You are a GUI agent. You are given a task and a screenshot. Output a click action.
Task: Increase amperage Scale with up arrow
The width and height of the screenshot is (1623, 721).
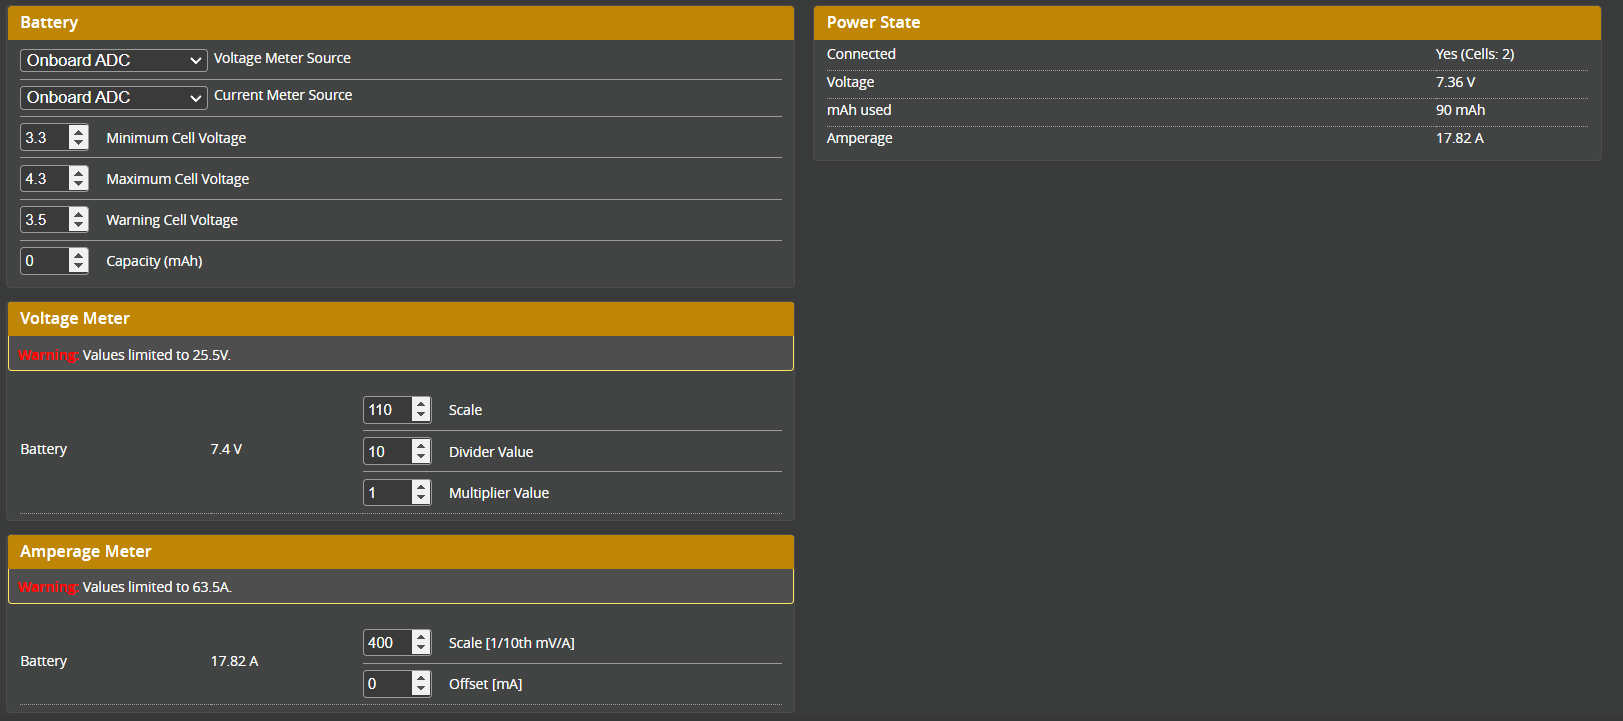pyautogui.click(x=421, y=637)
